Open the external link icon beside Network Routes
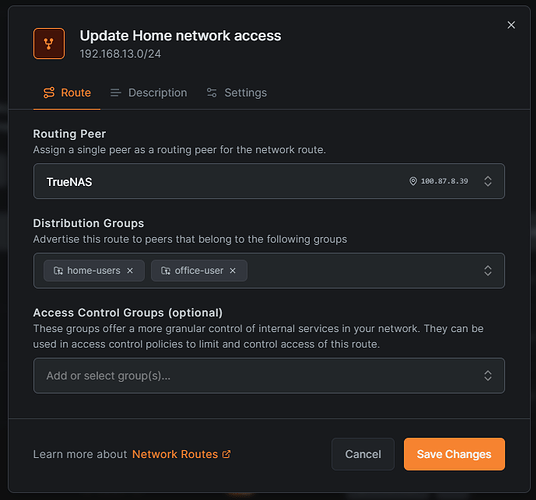The height and width of the screenshot is (500, 536). tap(226, 454)
